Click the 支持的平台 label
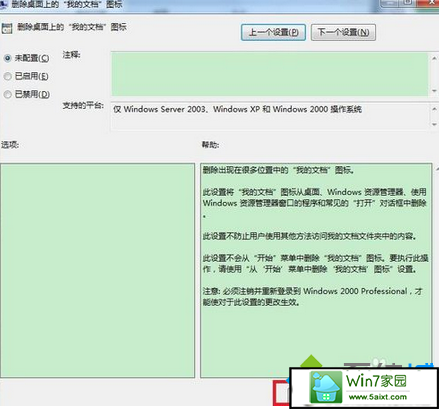This screenshot has height=409, width=439. 83,106
